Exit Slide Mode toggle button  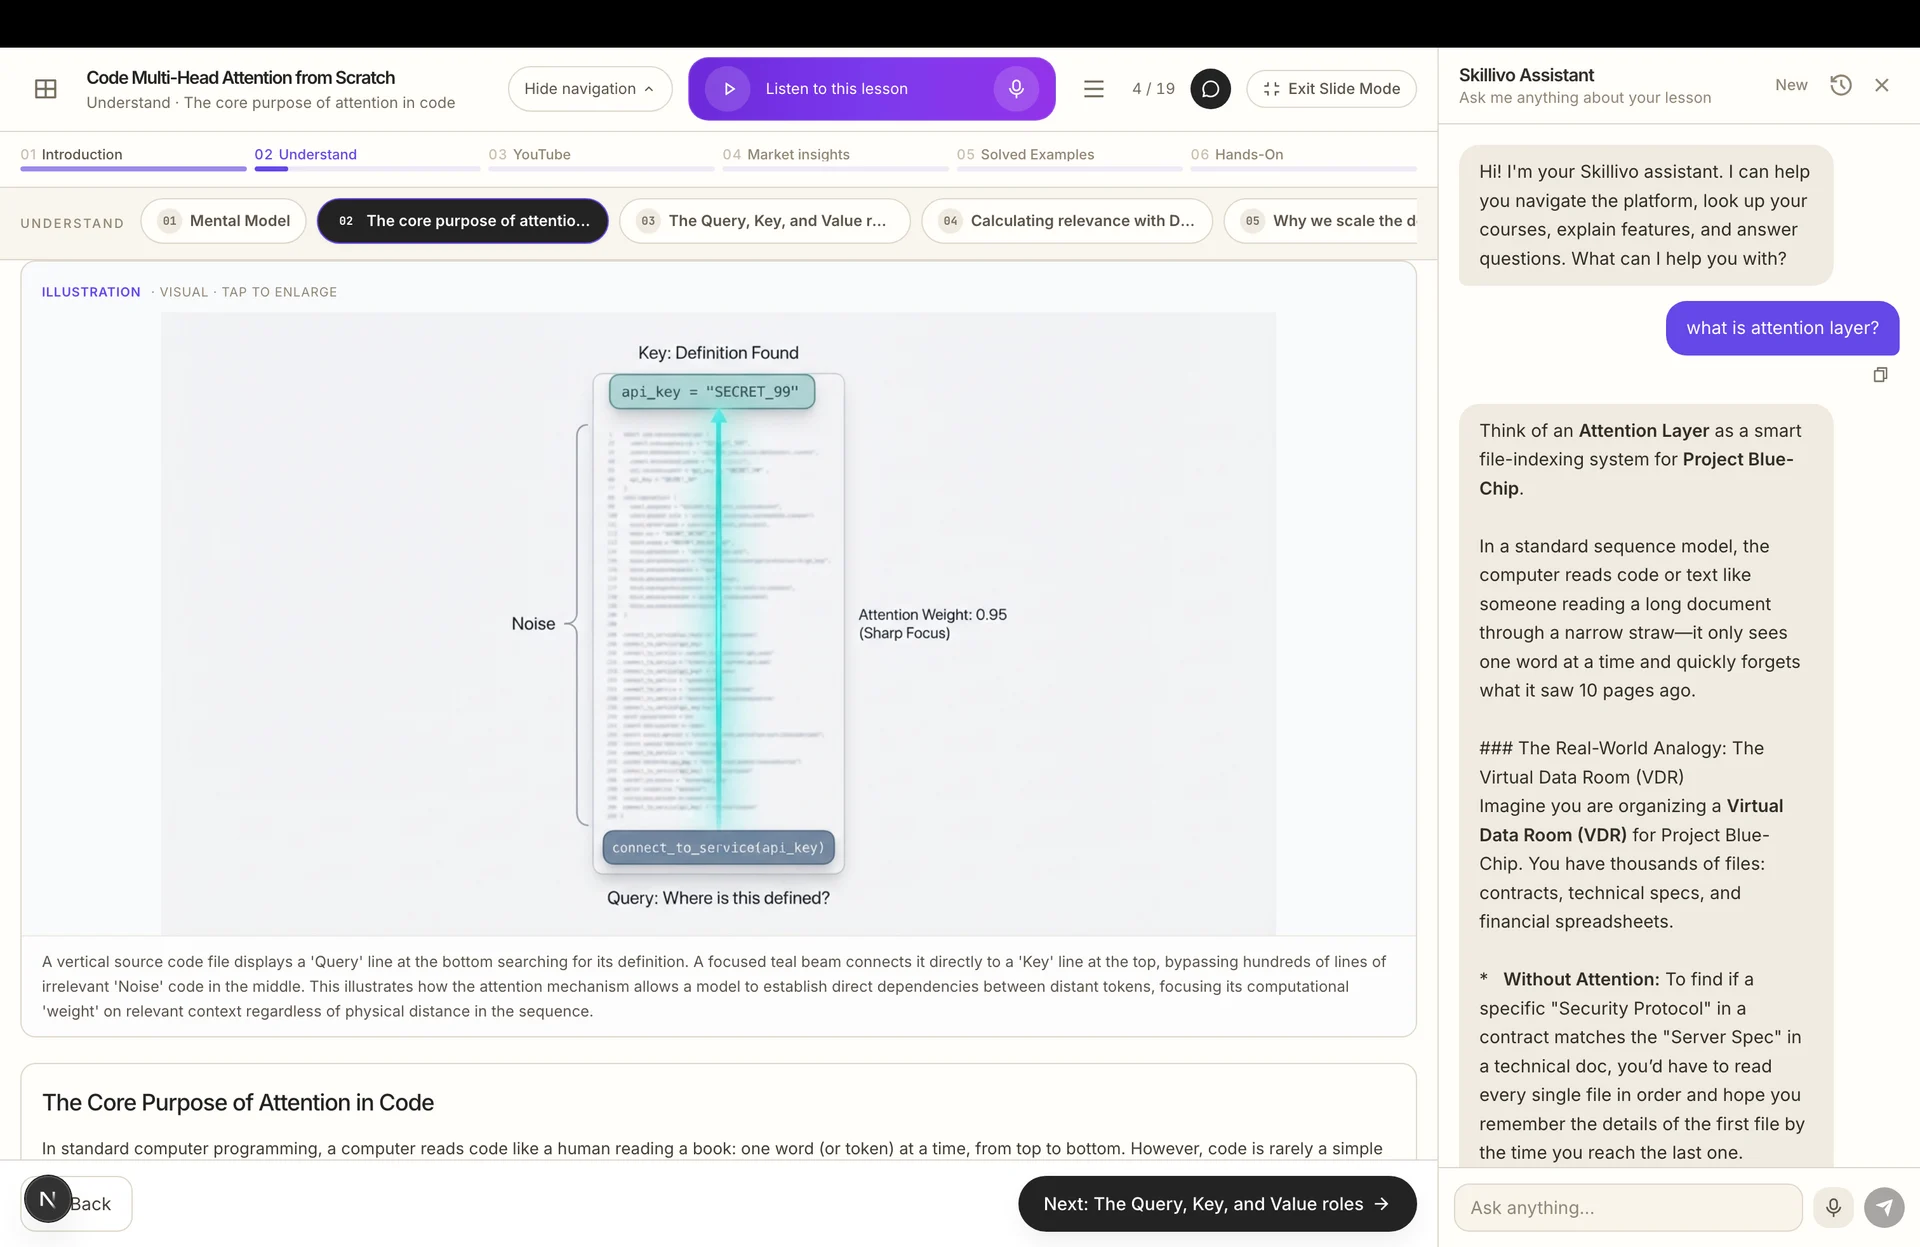(x=1331, y=89)
